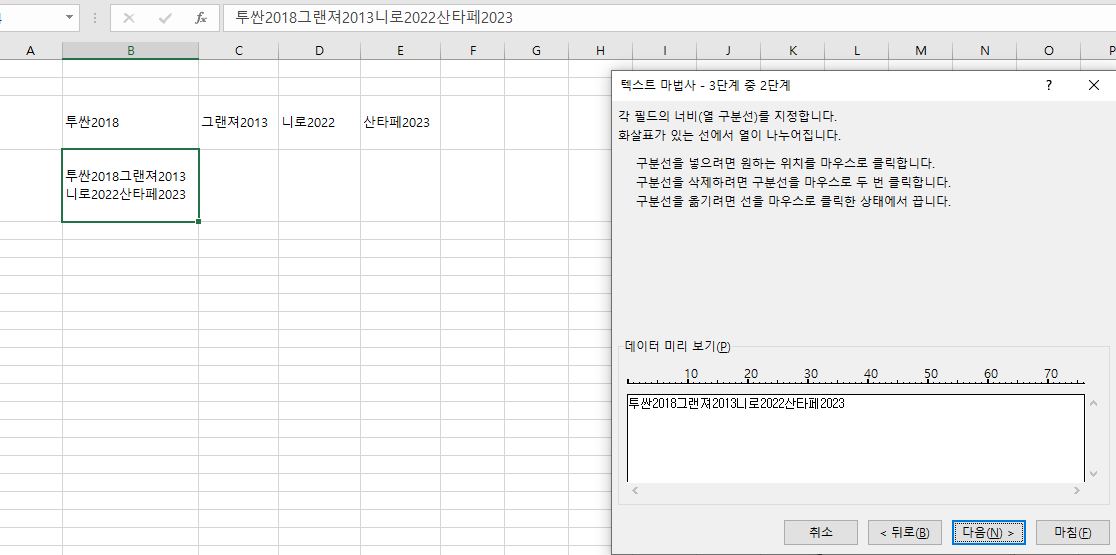Select column I header

click(x=664, y=51)
